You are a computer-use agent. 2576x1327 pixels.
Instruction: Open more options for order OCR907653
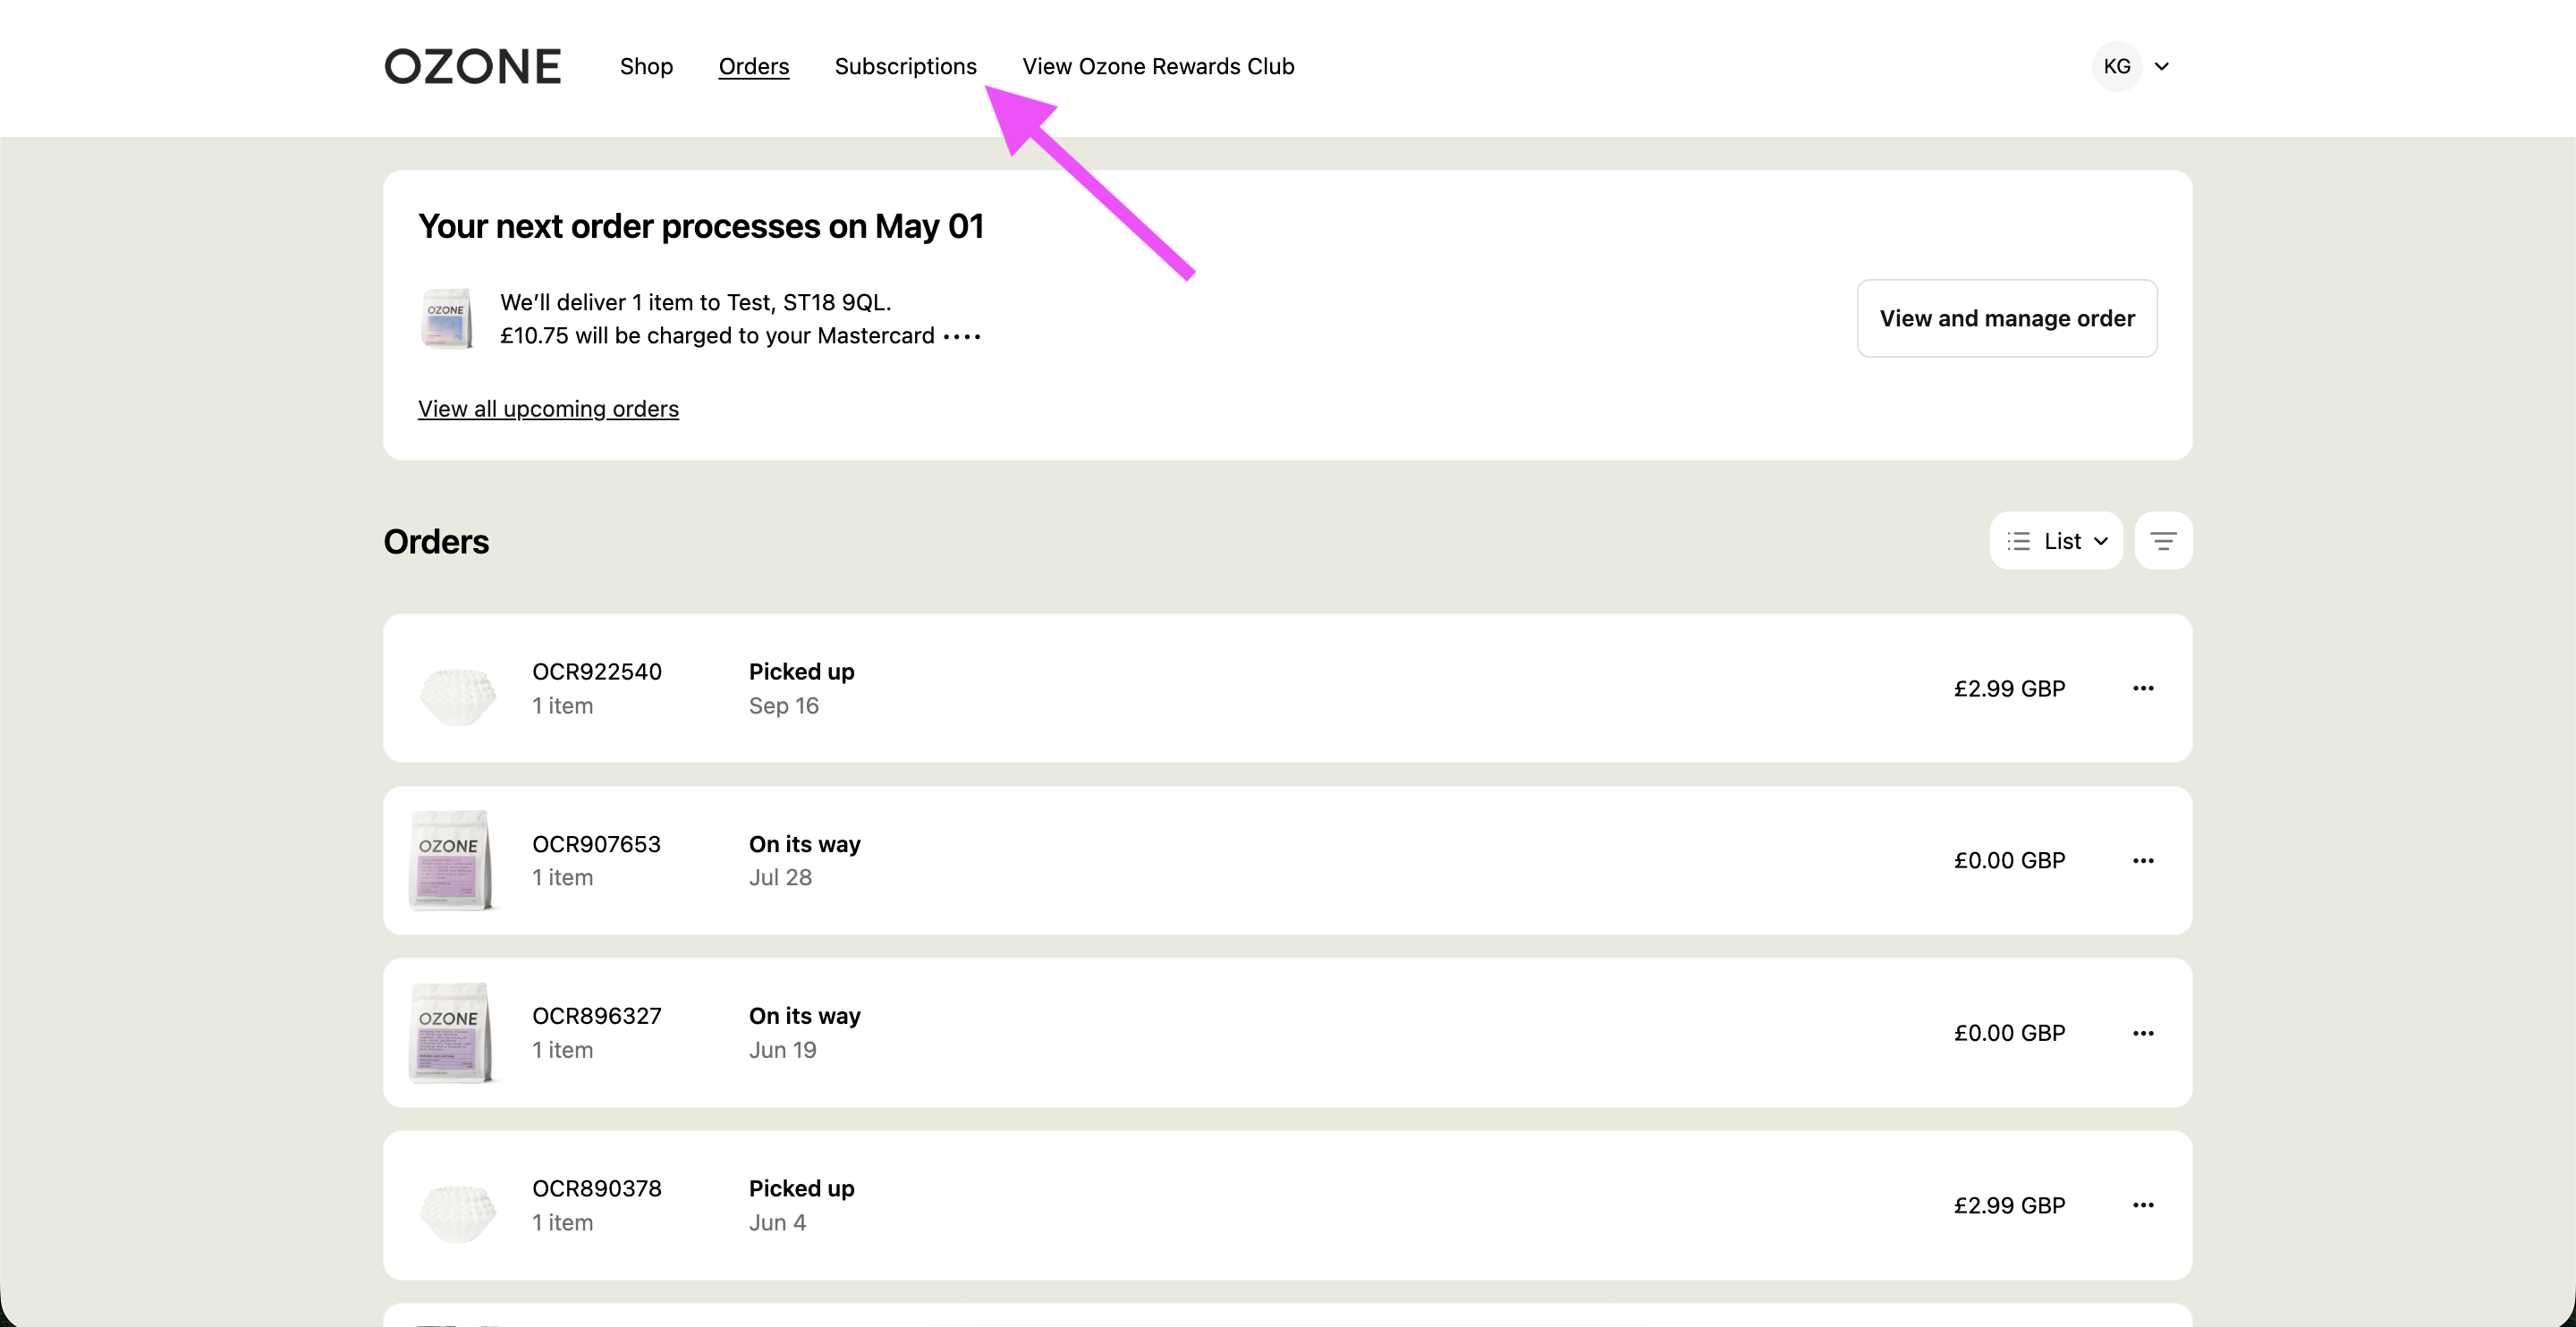click(2142, 861)
